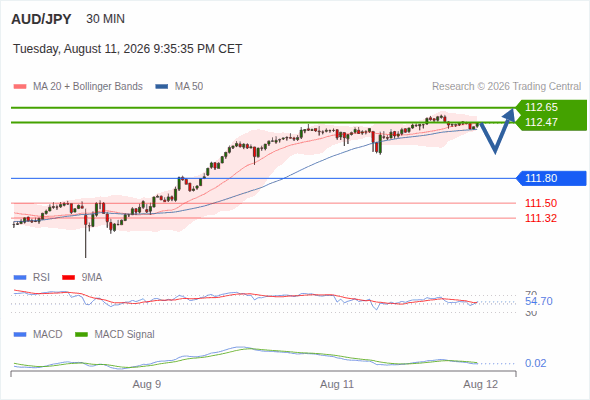Click the MA 50 legend color swatch

[x=162, y=87]
